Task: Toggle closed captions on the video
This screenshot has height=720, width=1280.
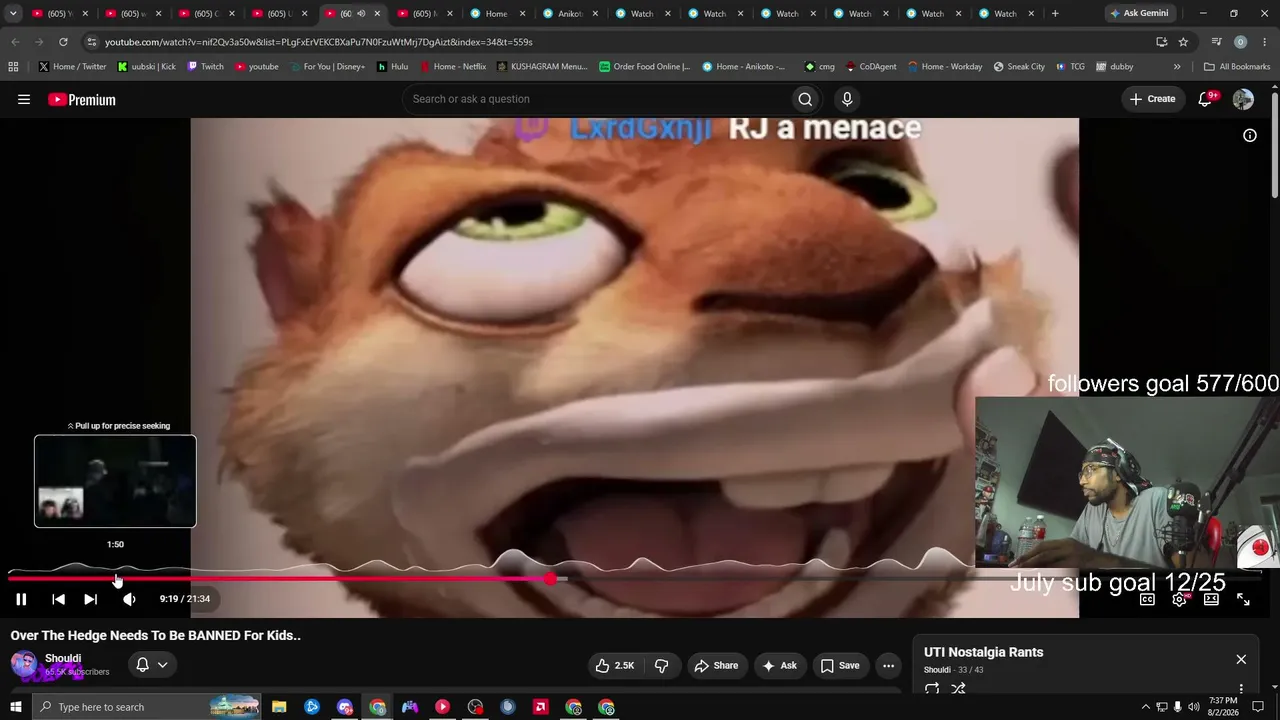Action: pyautogui.click(x=1147, y=599)
